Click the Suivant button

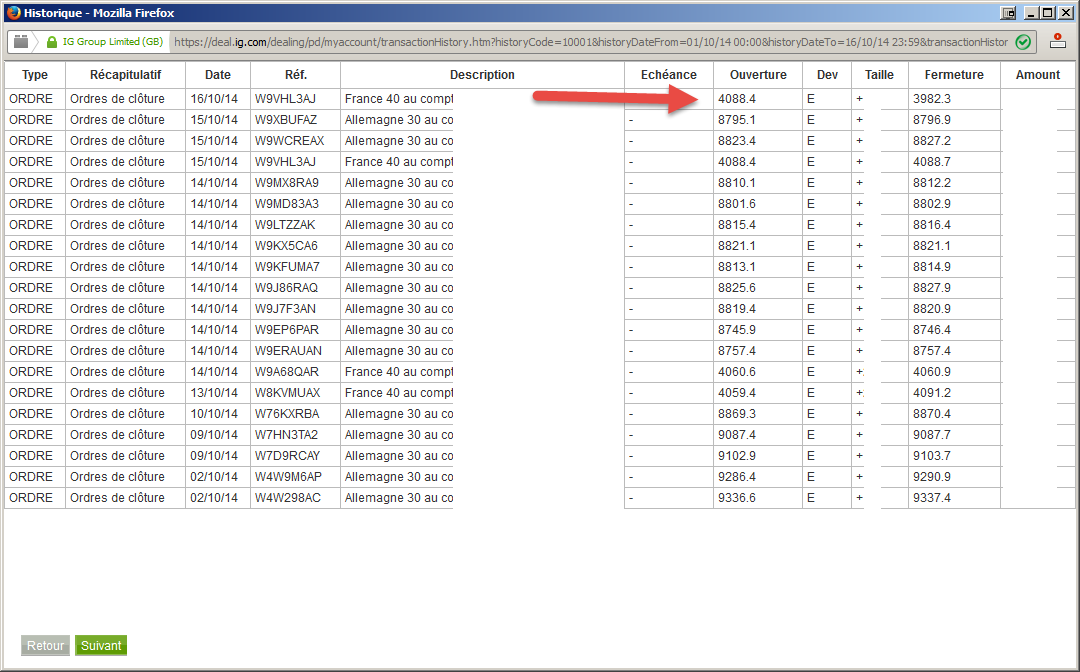click(x=101, y=645)
